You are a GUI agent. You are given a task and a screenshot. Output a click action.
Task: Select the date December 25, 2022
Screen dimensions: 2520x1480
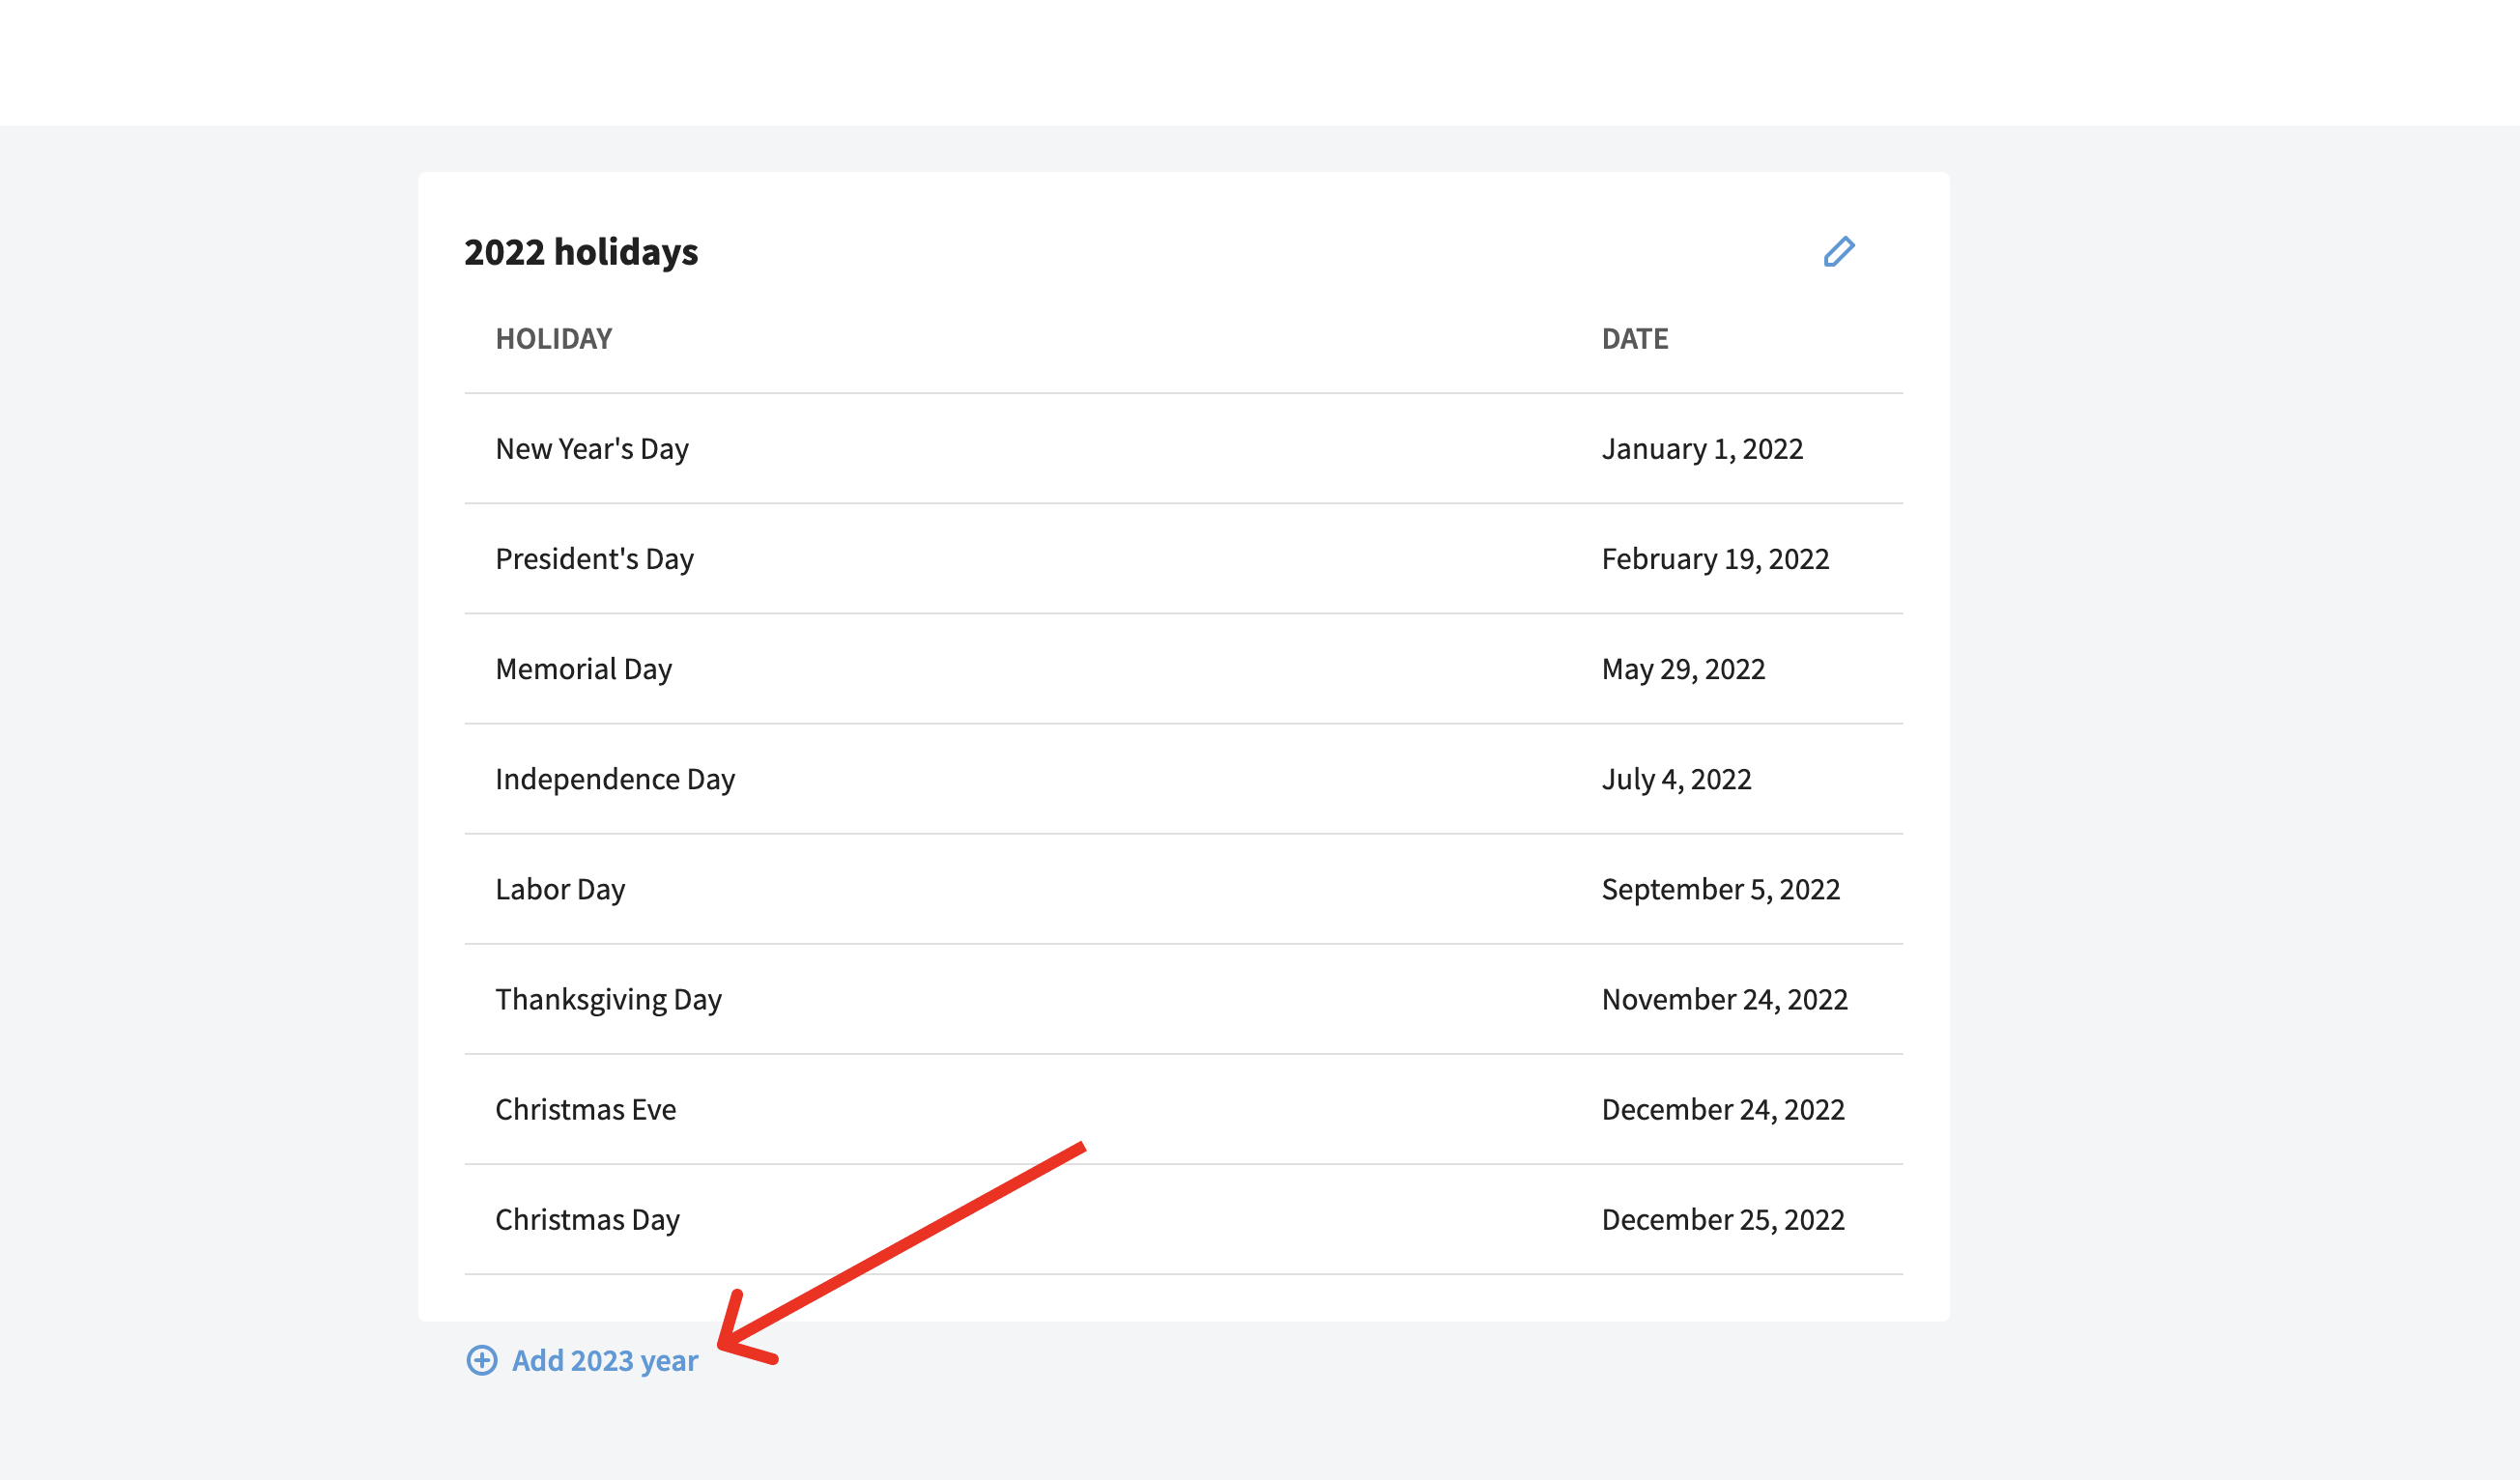[1722, 1219]
